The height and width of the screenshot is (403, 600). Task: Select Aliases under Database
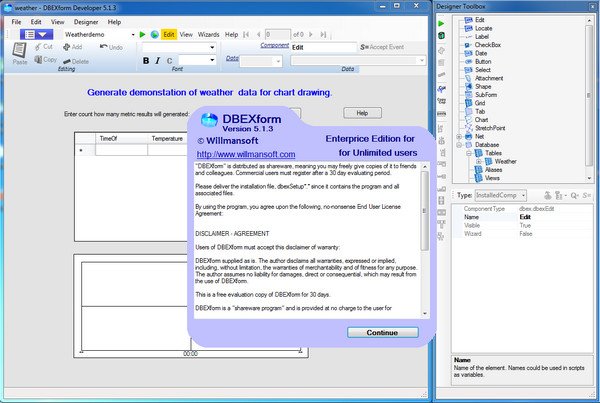click(493, 170)
